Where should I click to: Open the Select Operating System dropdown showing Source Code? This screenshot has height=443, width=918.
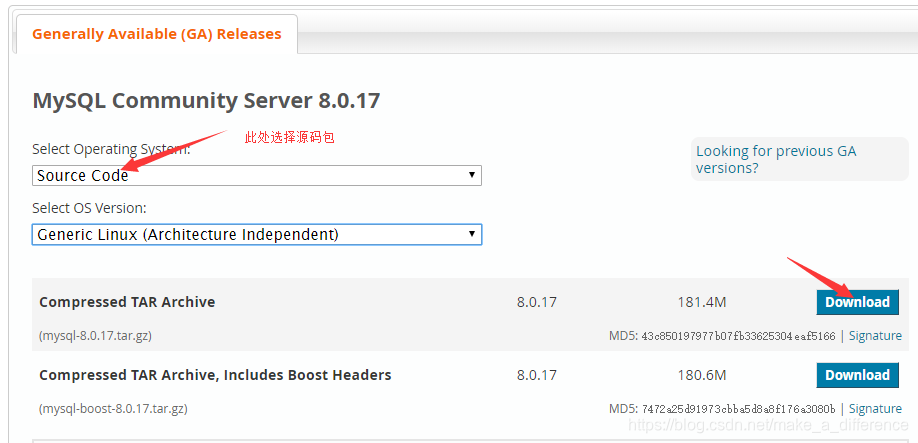click(x=256, y=176)
